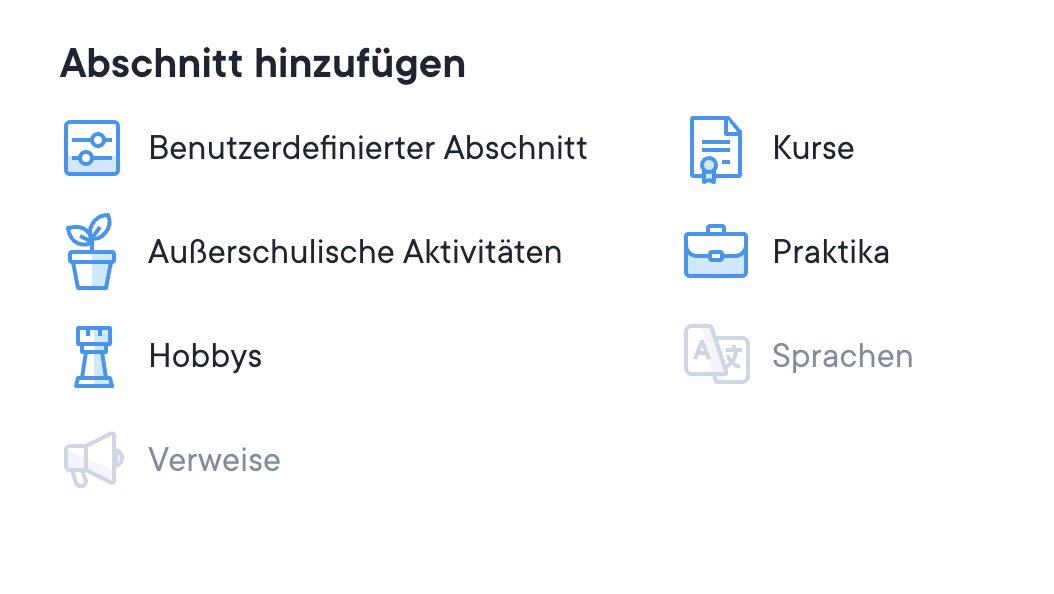Open Kurse using the diploma icon

tap(716, 148)
